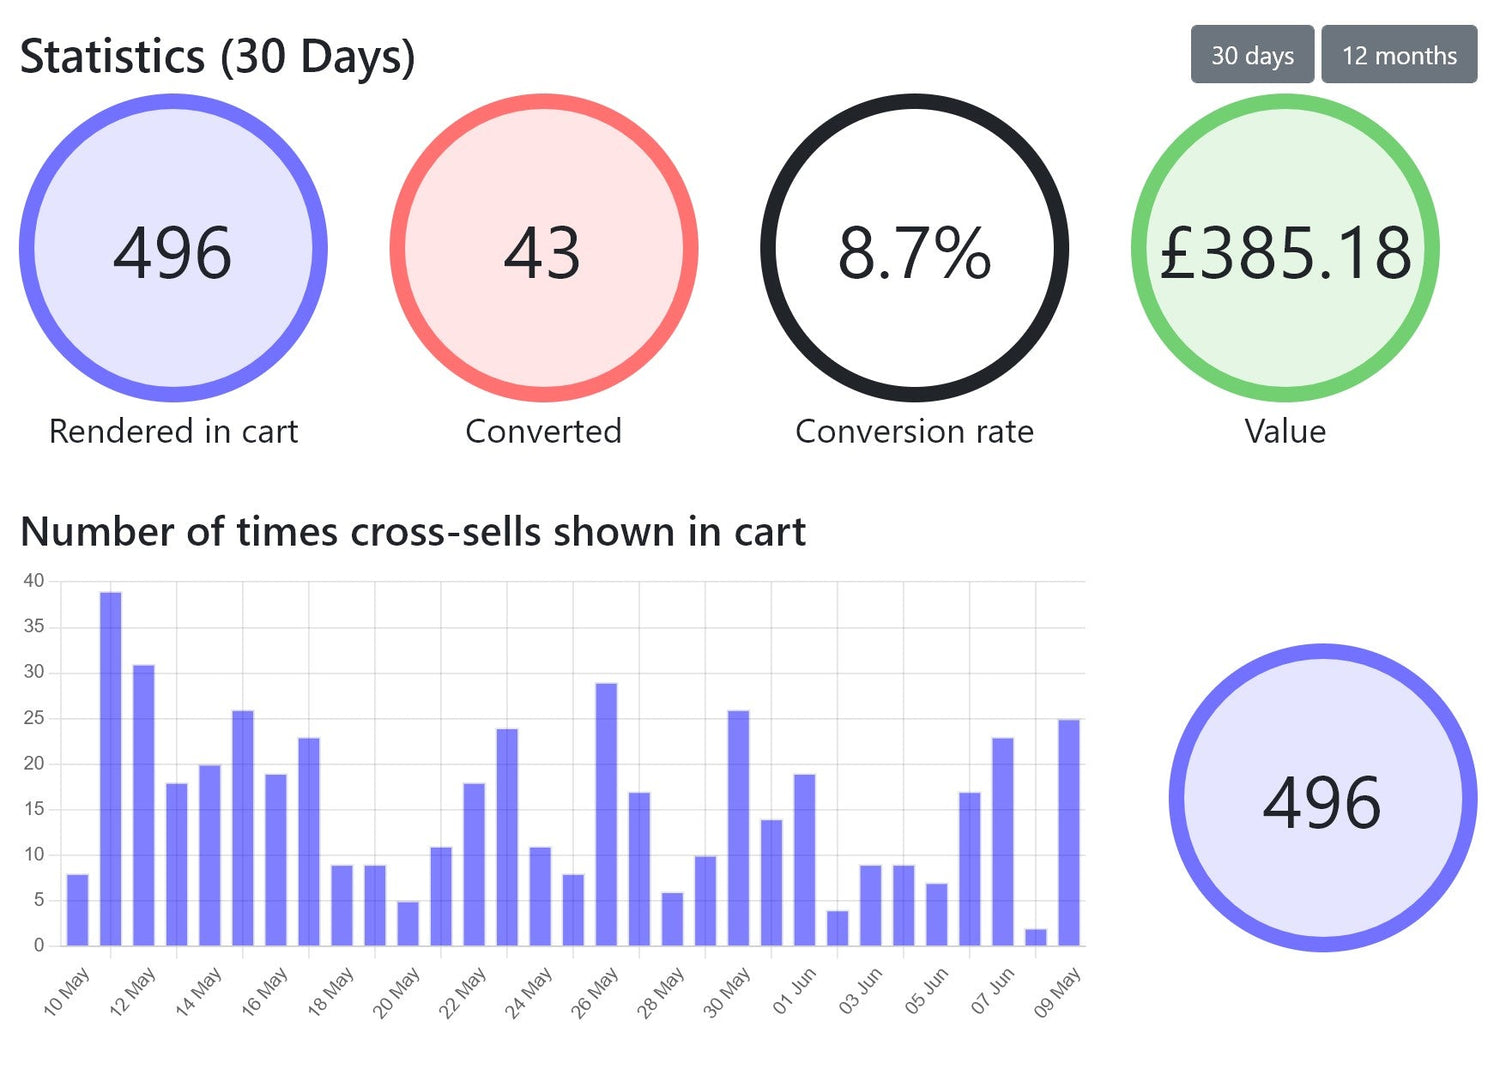Click the "Converted" label text
Screen dimensions: 1500x1069
pos(543,431)
